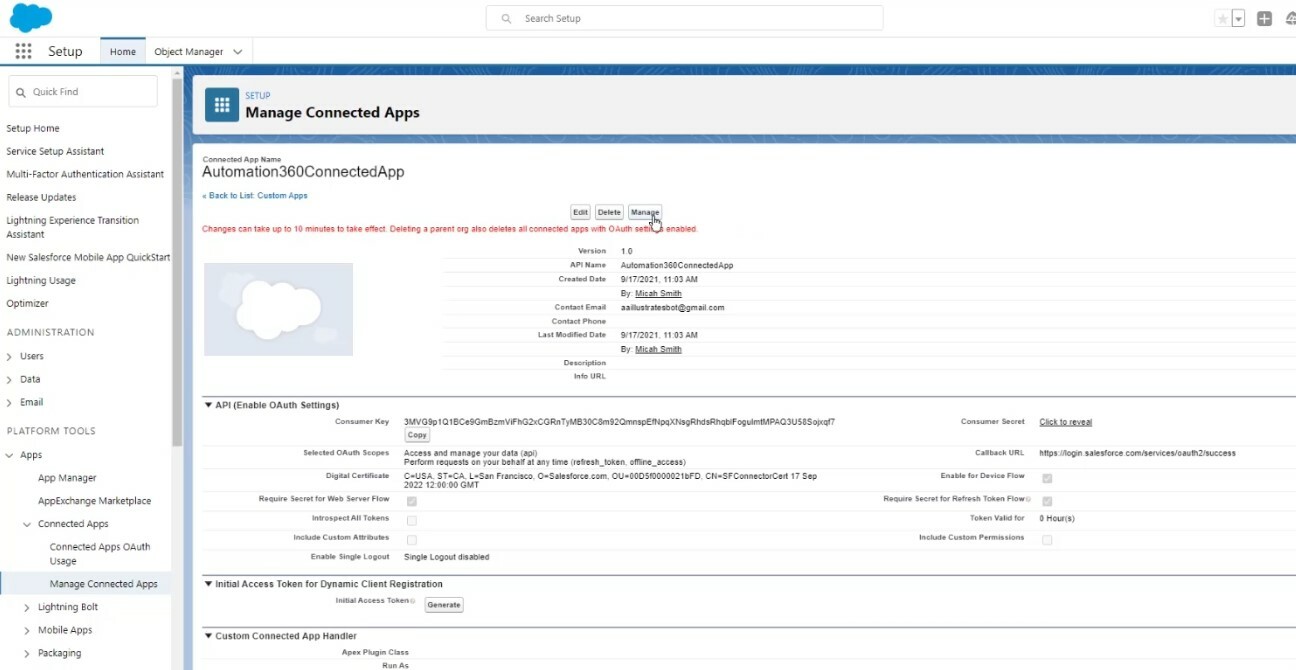Open Connected Apps OAuth Usage

(x=100, y=554)
